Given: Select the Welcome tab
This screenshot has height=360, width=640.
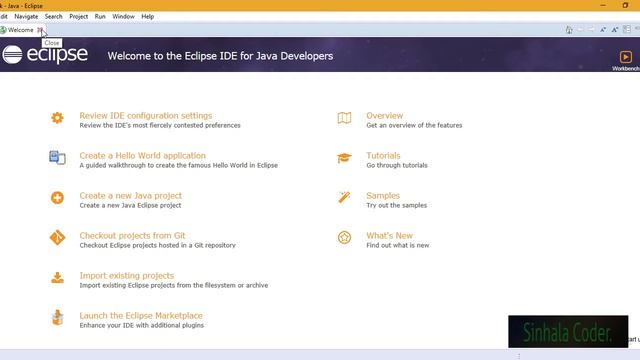Looking at the screenshot, I should click(20, 30).
